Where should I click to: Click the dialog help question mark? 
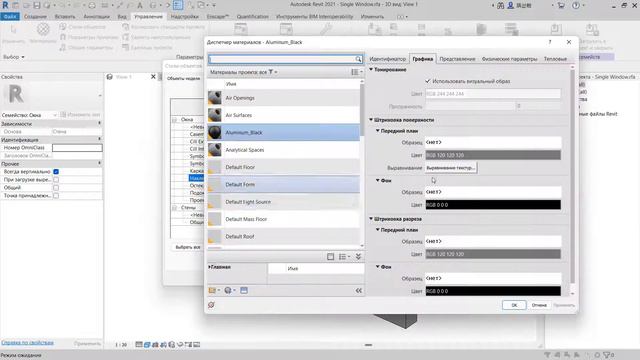550,42
